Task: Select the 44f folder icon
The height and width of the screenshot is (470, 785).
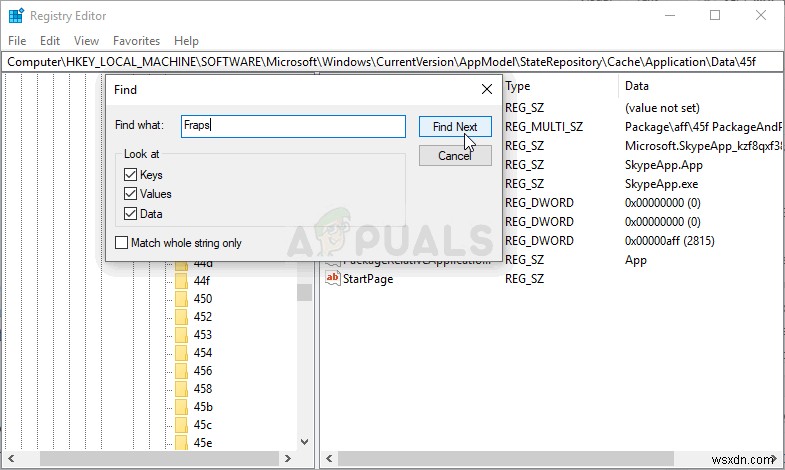Action: [181, 281]
